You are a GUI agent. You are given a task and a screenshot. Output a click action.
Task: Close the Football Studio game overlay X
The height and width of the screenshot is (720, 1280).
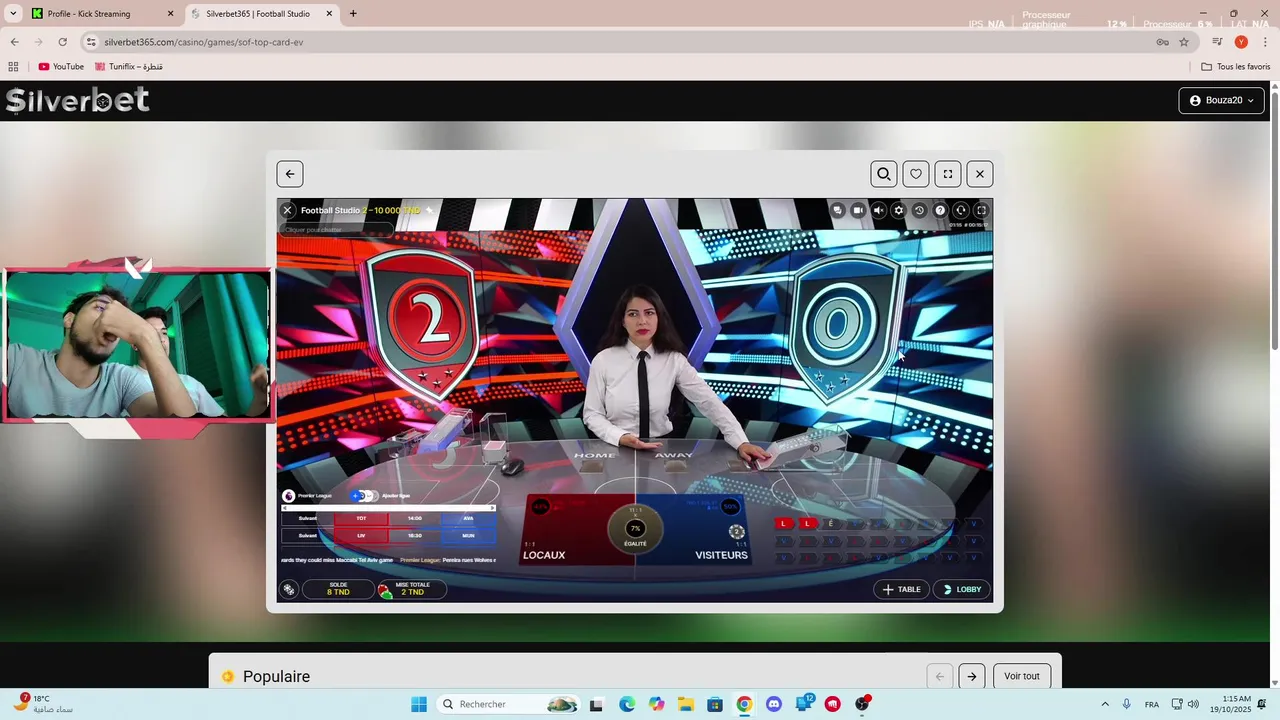click(287, 210)
